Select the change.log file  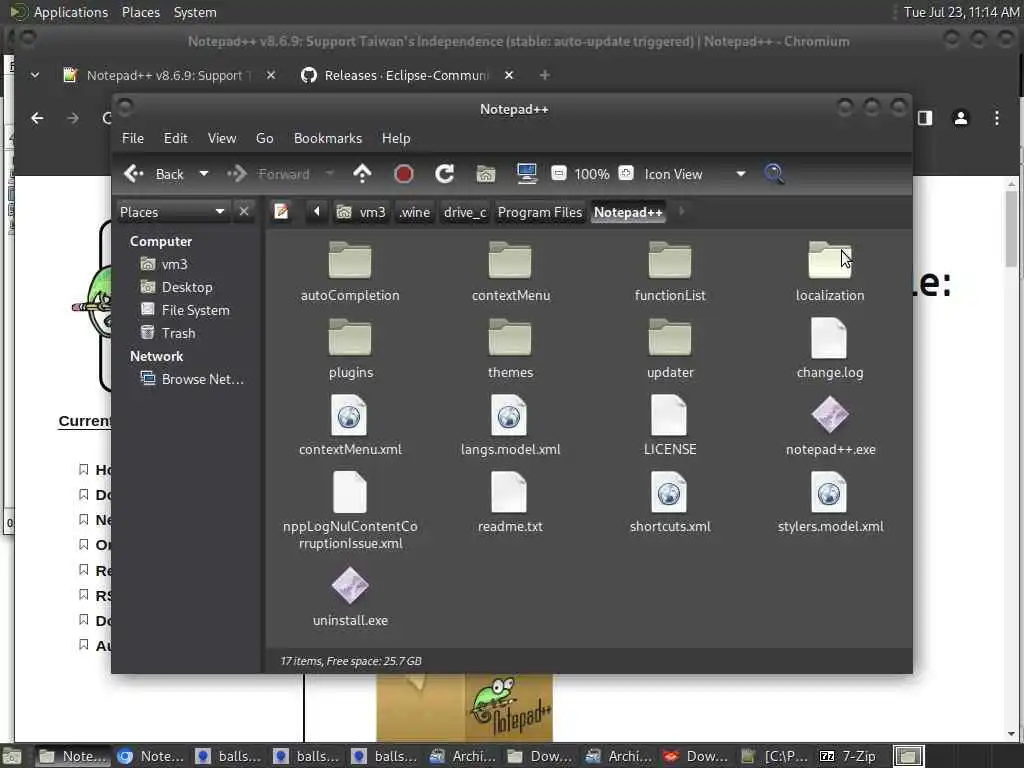(x=829, y=348)
